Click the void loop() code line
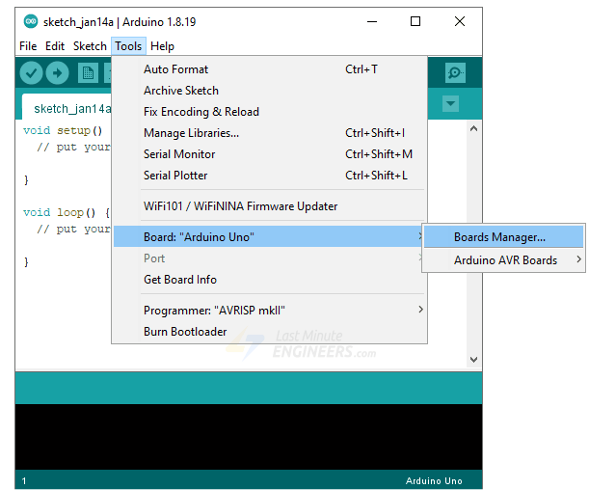The width and height of the screenshot is (590, 490). point(66,212)
